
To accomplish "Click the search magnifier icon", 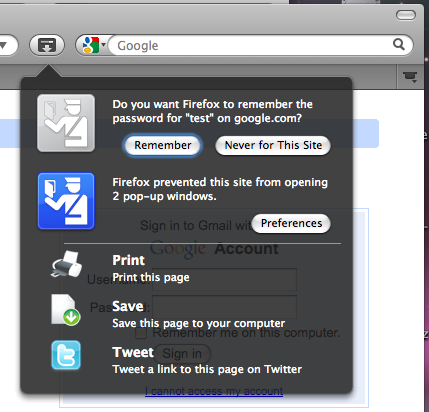I will tap(399, 44).
